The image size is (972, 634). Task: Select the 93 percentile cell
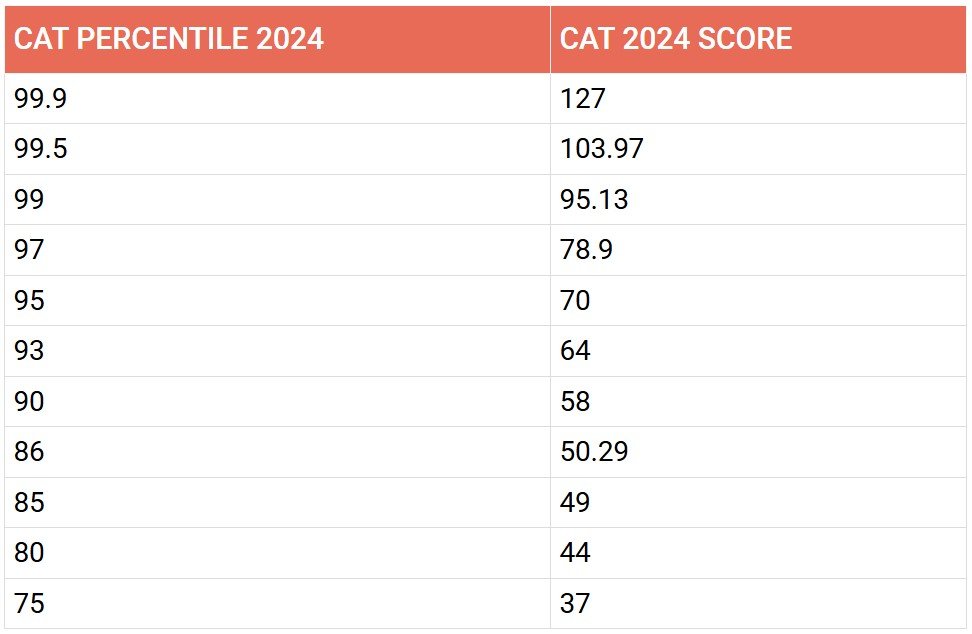pos(29,351)
